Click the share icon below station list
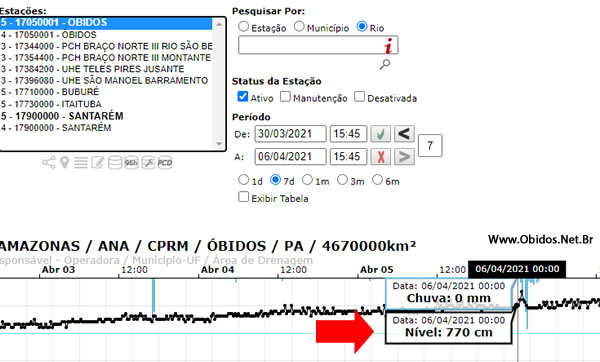Image resolution: width=600 pixels, height=362 pixels. [x=49, y=163]
